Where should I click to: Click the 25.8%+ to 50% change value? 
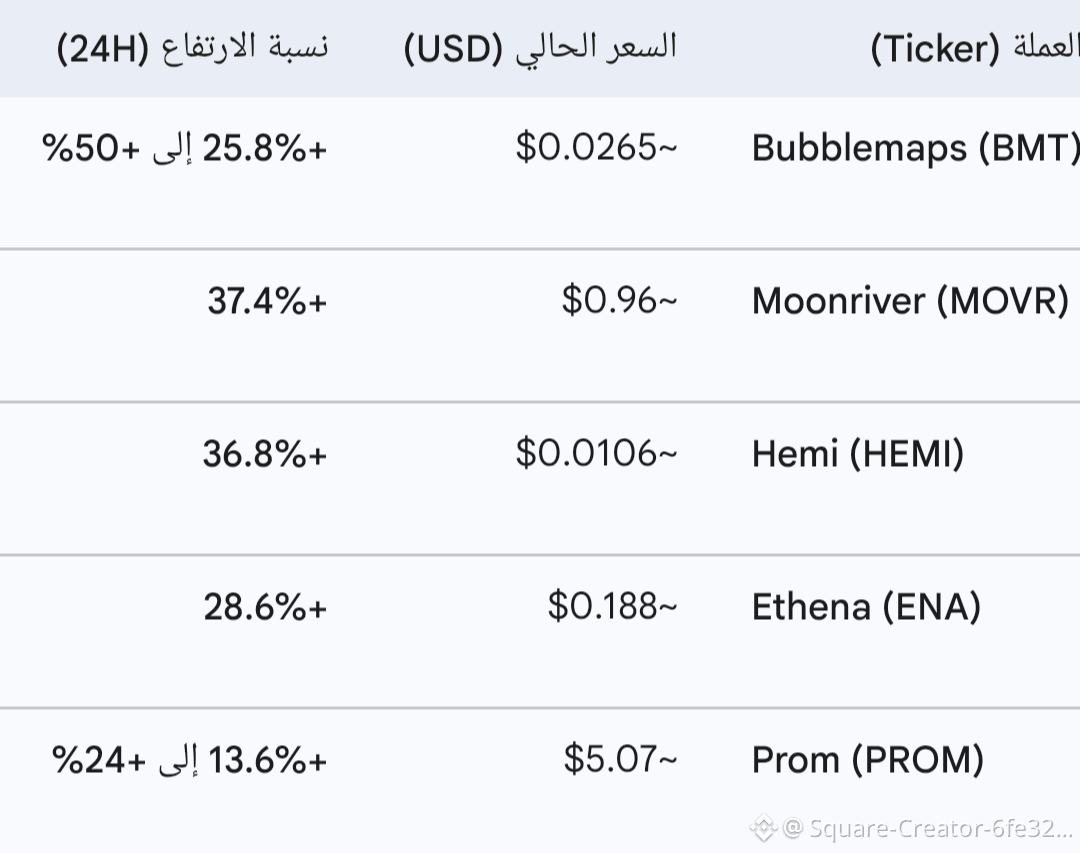click(185, 148)
